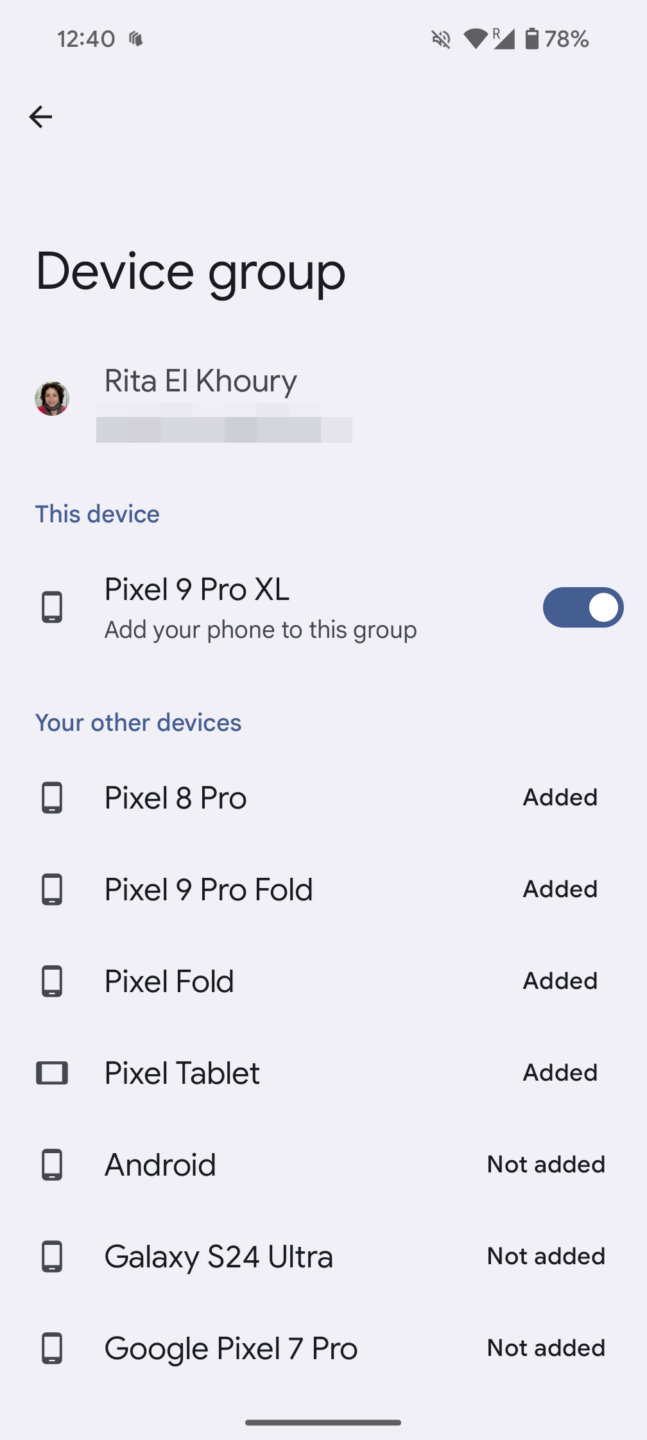Toggle Added status for Pixel 8 Pro

click(x=559, y=797)
